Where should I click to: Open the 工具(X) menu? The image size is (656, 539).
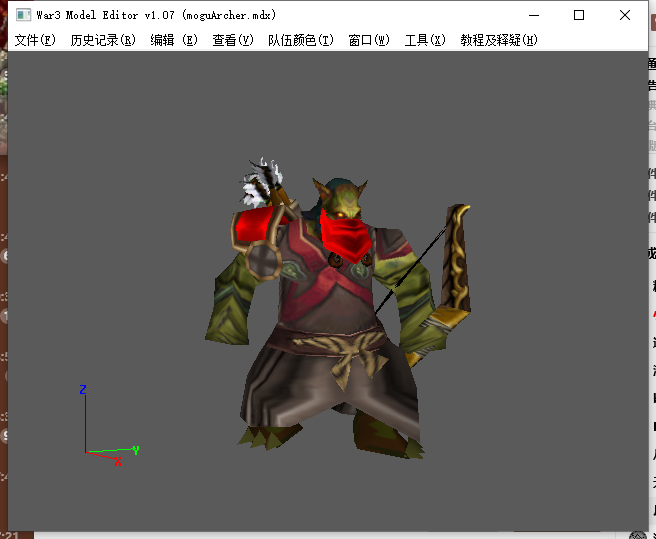425,40
